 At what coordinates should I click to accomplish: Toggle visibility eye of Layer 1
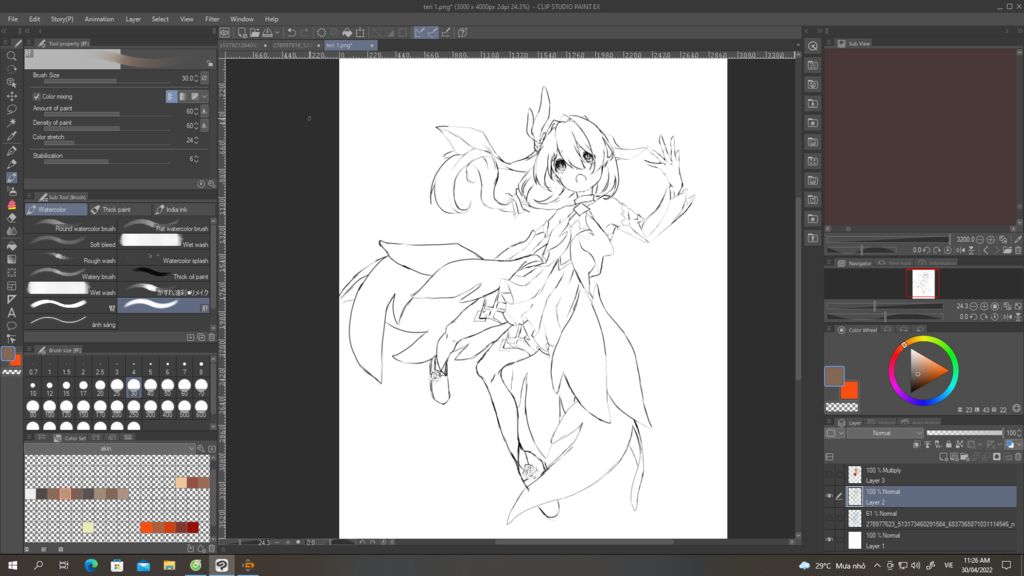[x=829, y=540]
